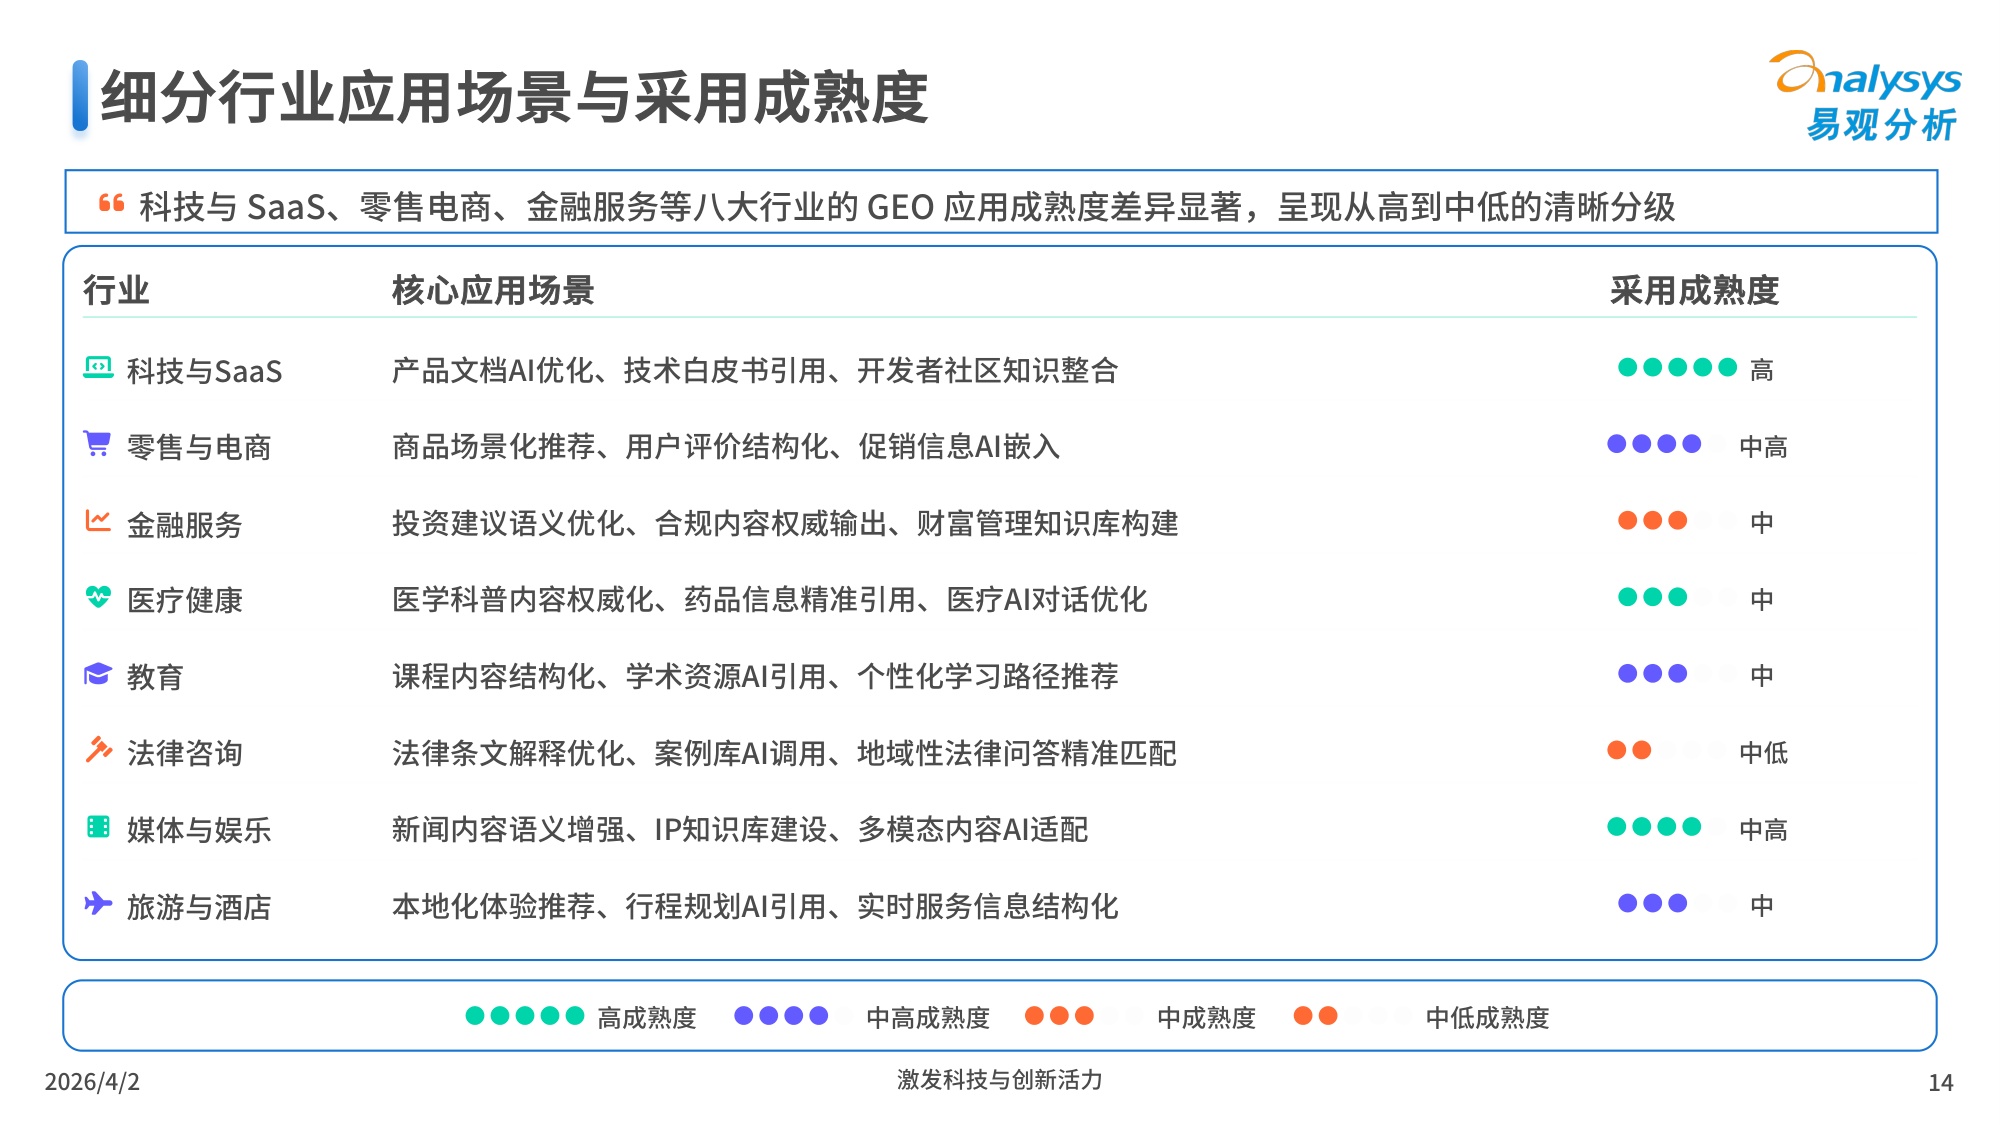Screen dimensions: 2000x1125
Task: Click the text 投资建议语义优化、合规内容权威输出、财富管理知识库构建
Action: tap(785, 523)
